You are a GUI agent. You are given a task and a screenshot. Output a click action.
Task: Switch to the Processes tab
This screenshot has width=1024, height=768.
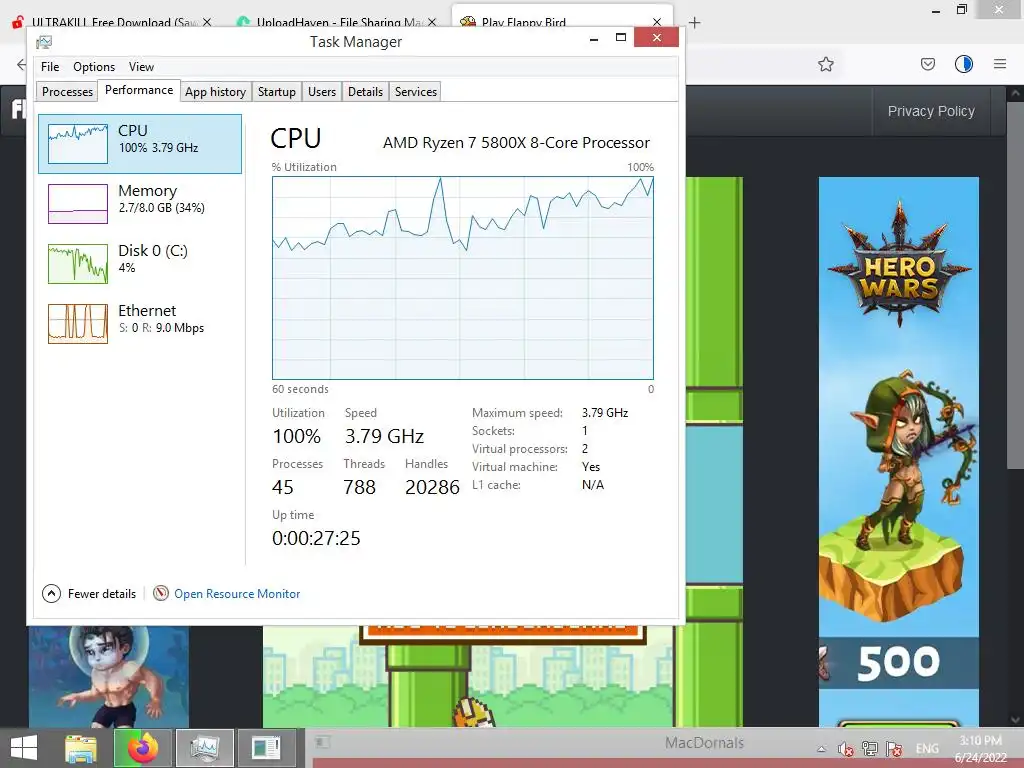(67, 91)
